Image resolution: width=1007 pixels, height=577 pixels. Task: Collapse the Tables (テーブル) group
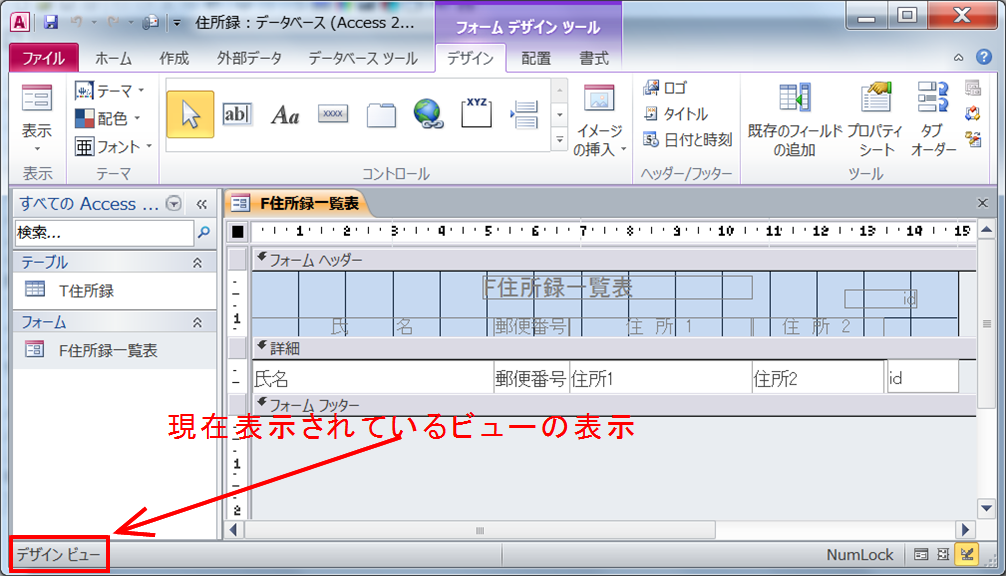pos(197,262)
